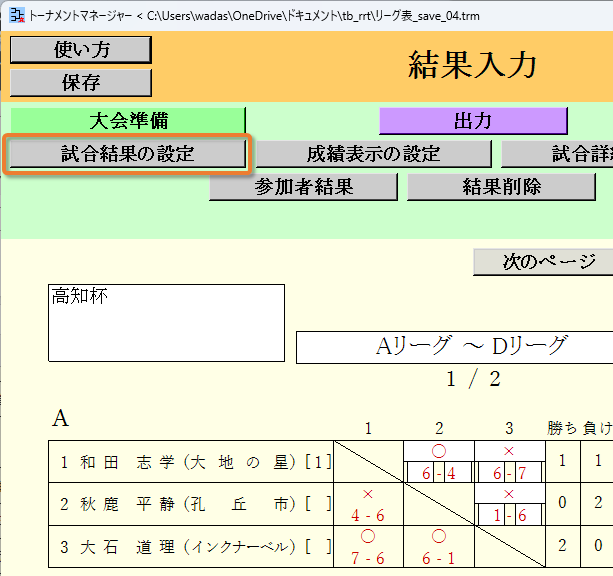Click the 1 / 2 page indicator
The height and width of the screenshot is (576, 613).
click(473, 379)
